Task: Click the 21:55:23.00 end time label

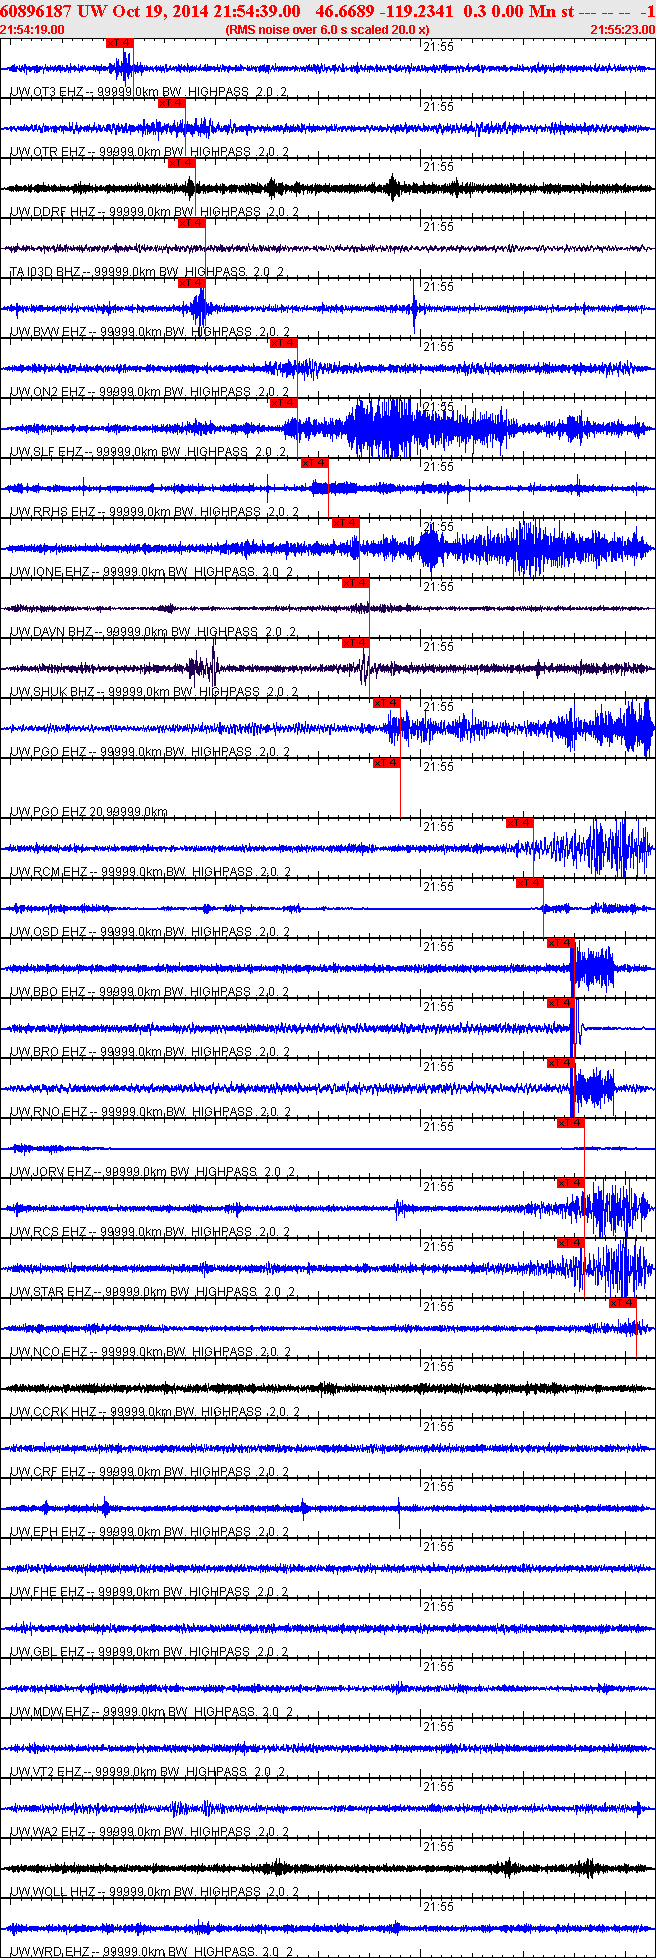Action: [622, 30]
